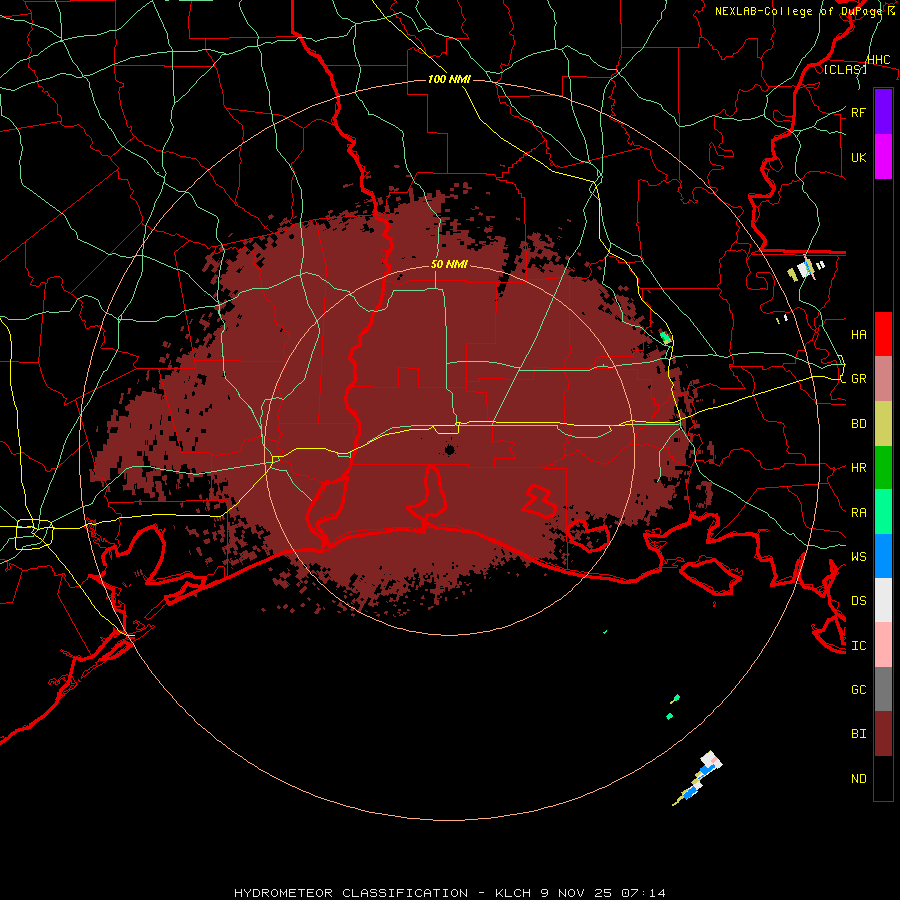Image resolution: width=900 pixels, height=900 pixels.
Task: Click the Hydrometeor Classification KLCH caption
Action: (x=449, y=893)
